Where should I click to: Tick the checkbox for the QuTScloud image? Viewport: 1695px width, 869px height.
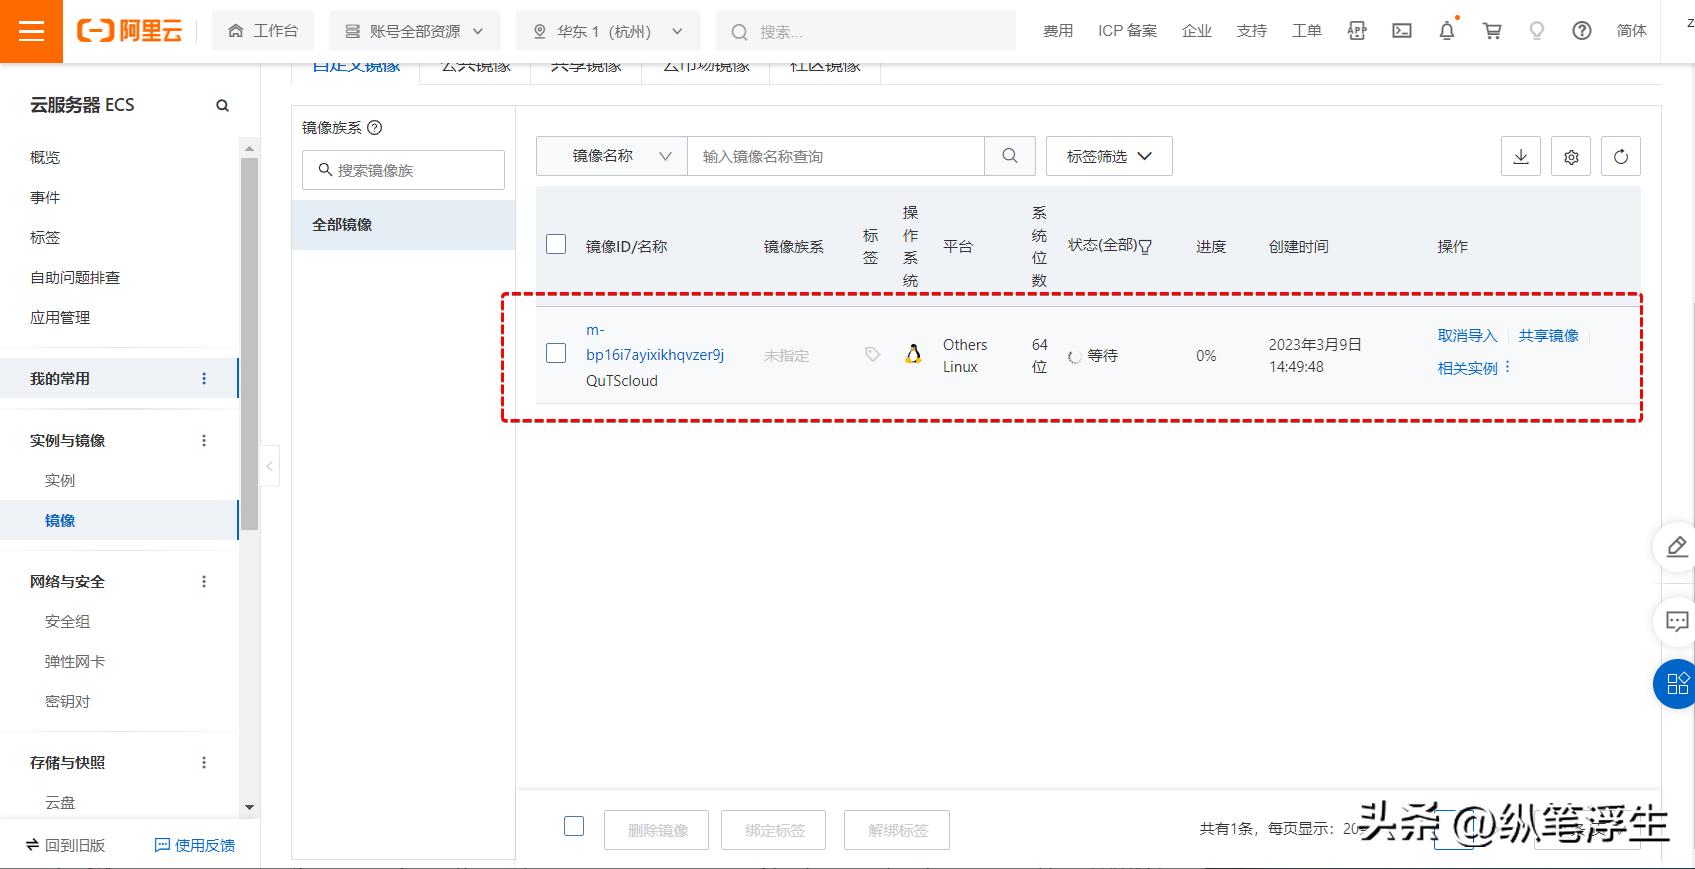pos(556,353)
